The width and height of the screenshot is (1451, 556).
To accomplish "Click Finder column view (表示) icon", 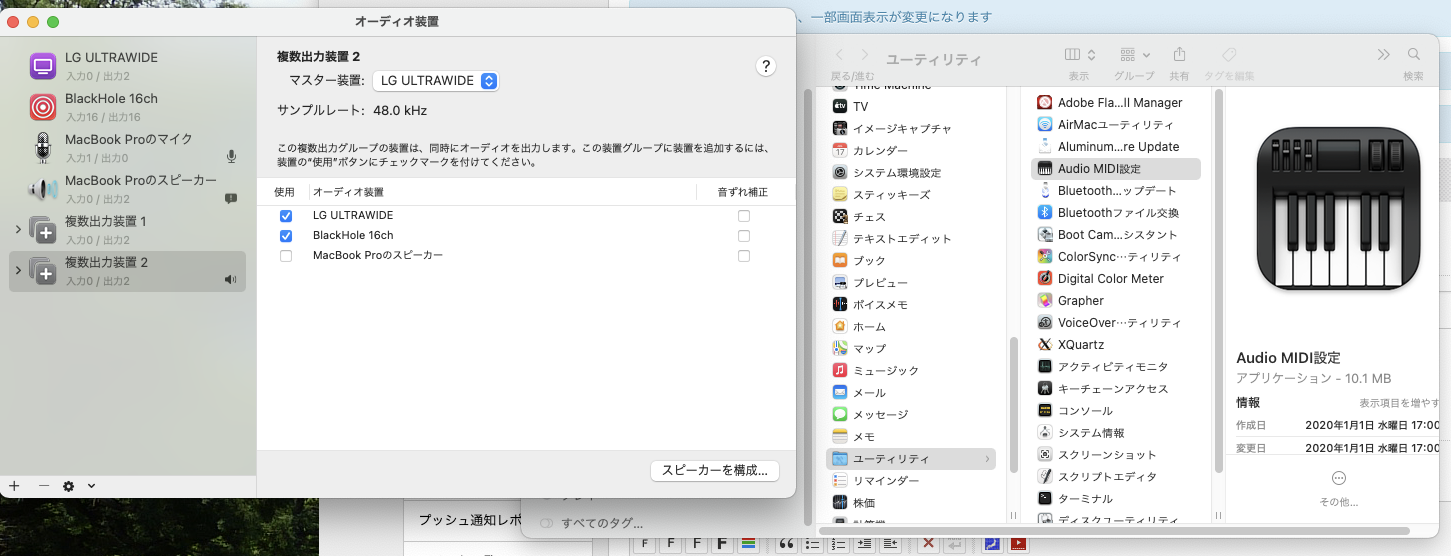I will [1073, 54].
